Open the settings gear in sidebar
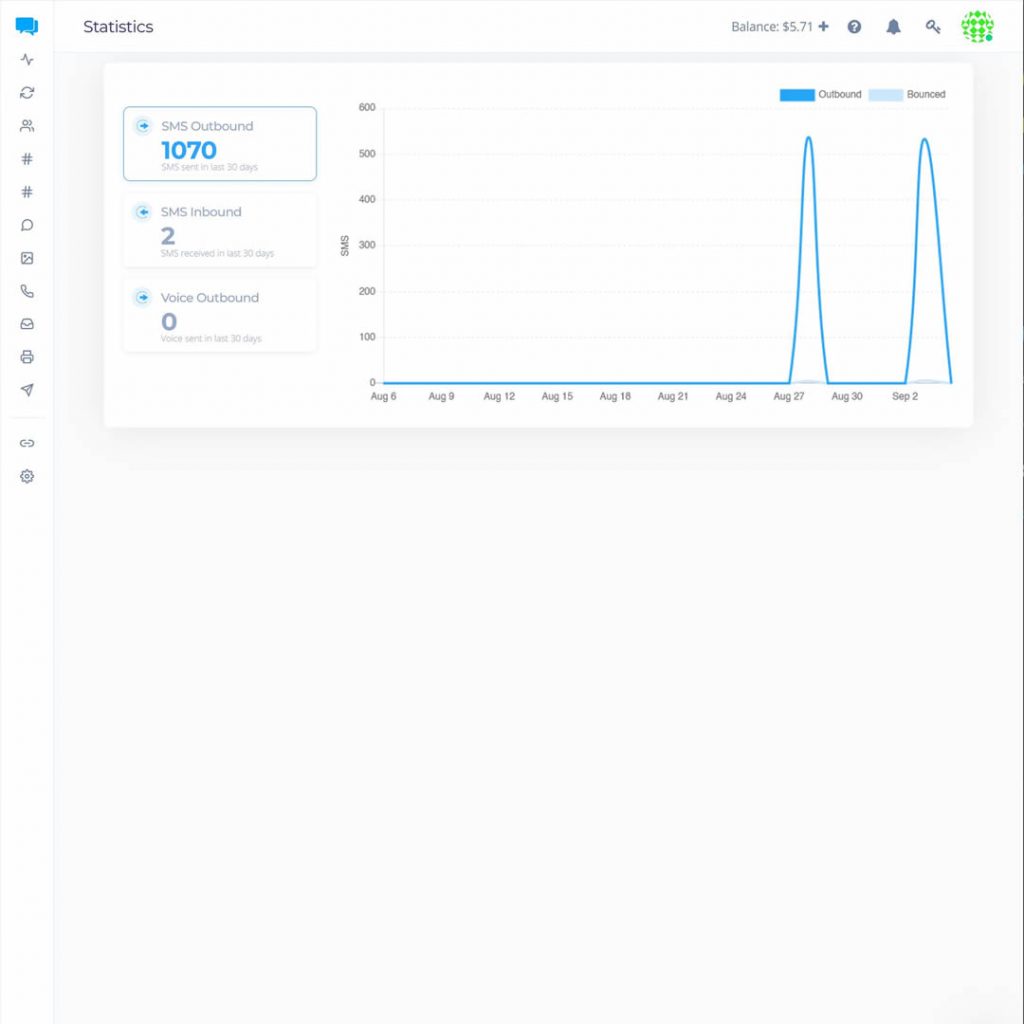The width and height of the screenshot is (1024, 1024). pos(27,477)
